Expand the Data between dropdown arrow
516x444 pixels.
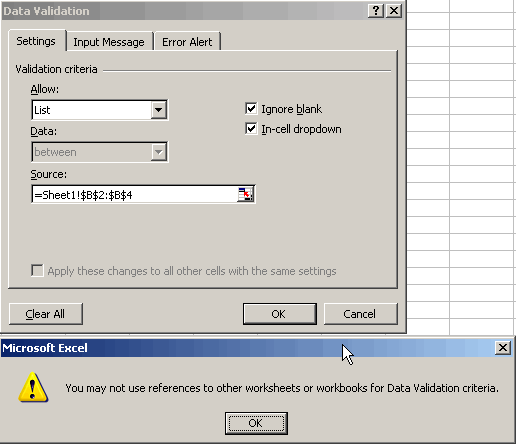coord(158,152)
